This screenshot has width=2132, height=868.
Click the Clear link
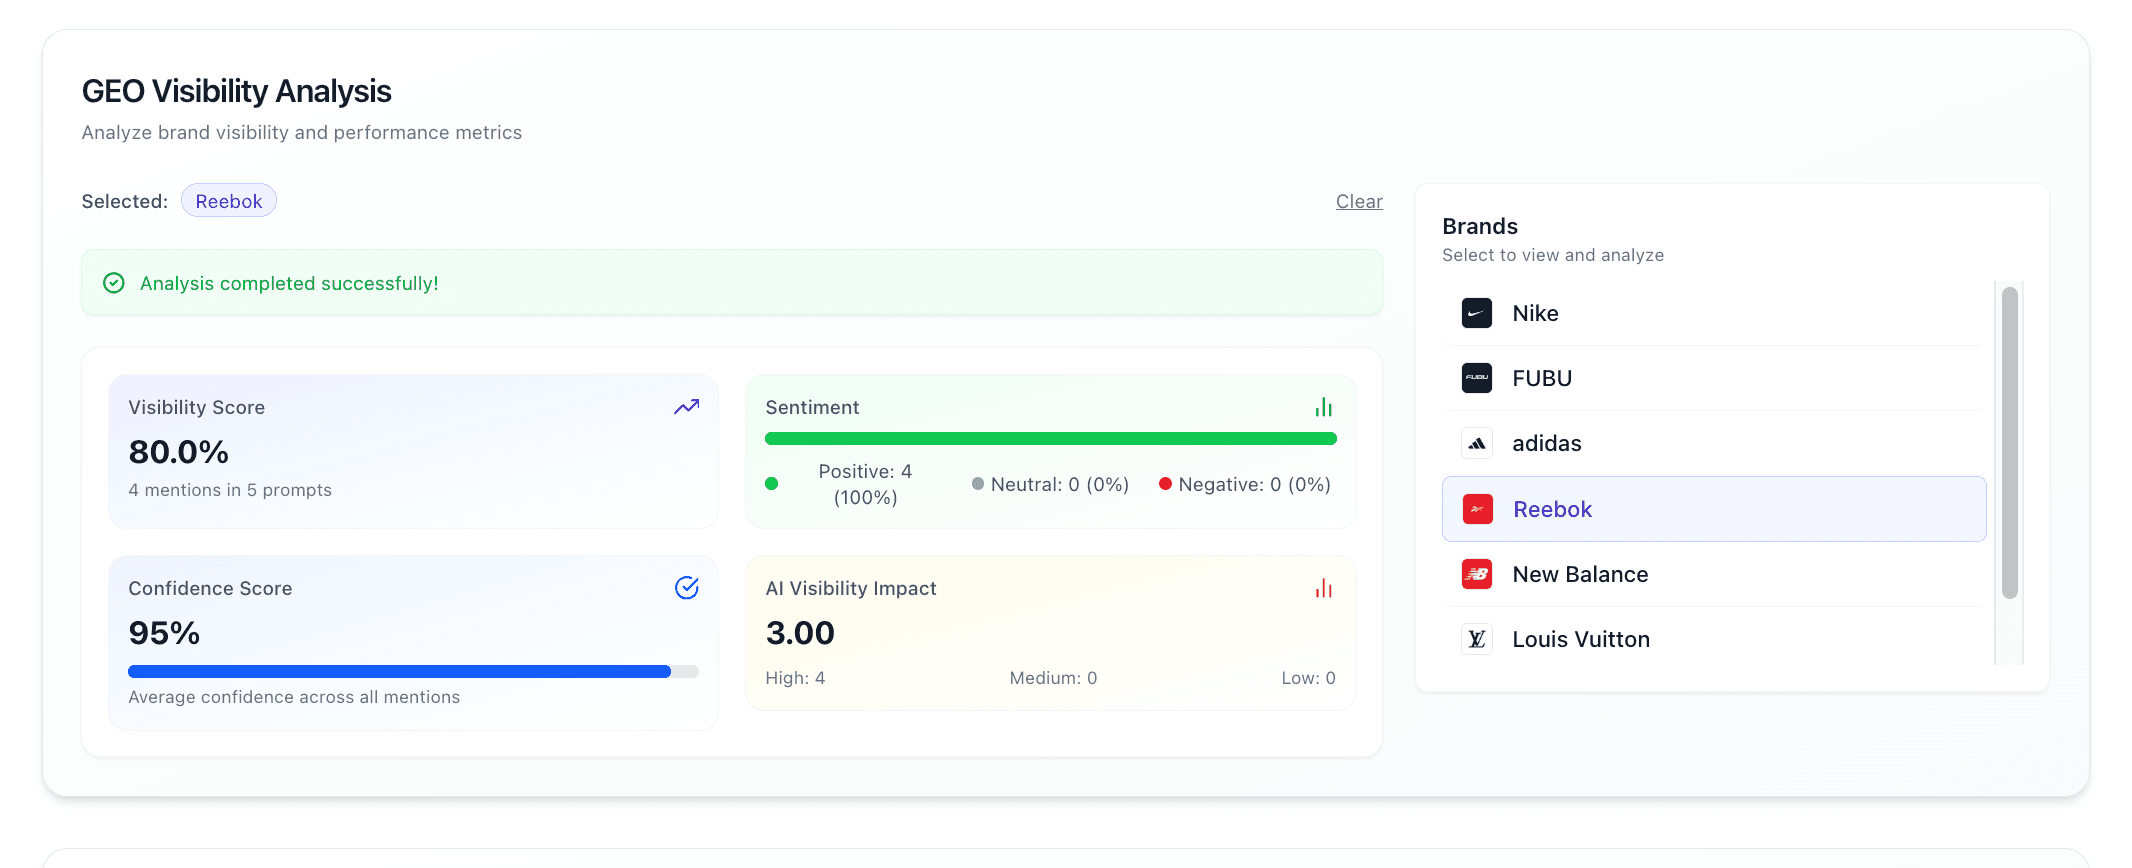[x=1359, y=201]
